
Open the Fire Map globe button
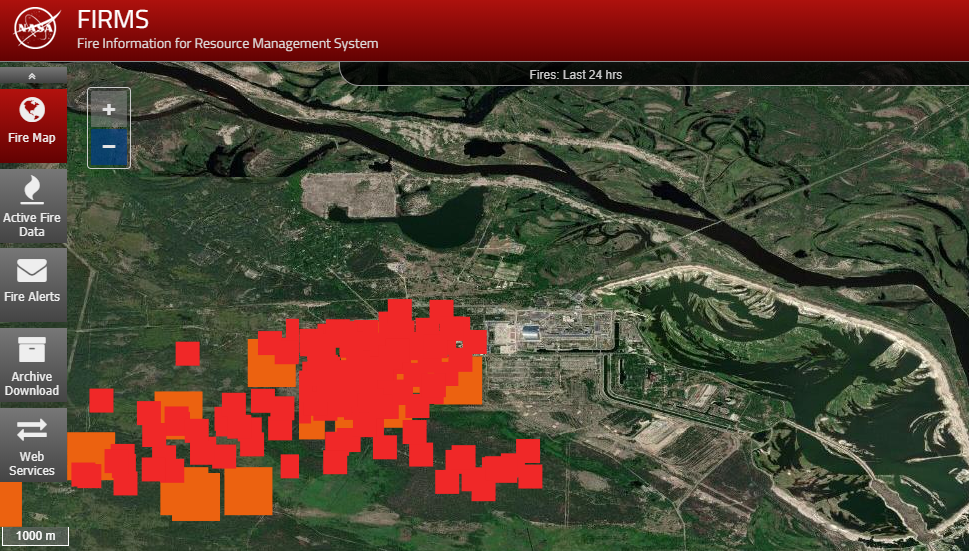click(33, 124)
